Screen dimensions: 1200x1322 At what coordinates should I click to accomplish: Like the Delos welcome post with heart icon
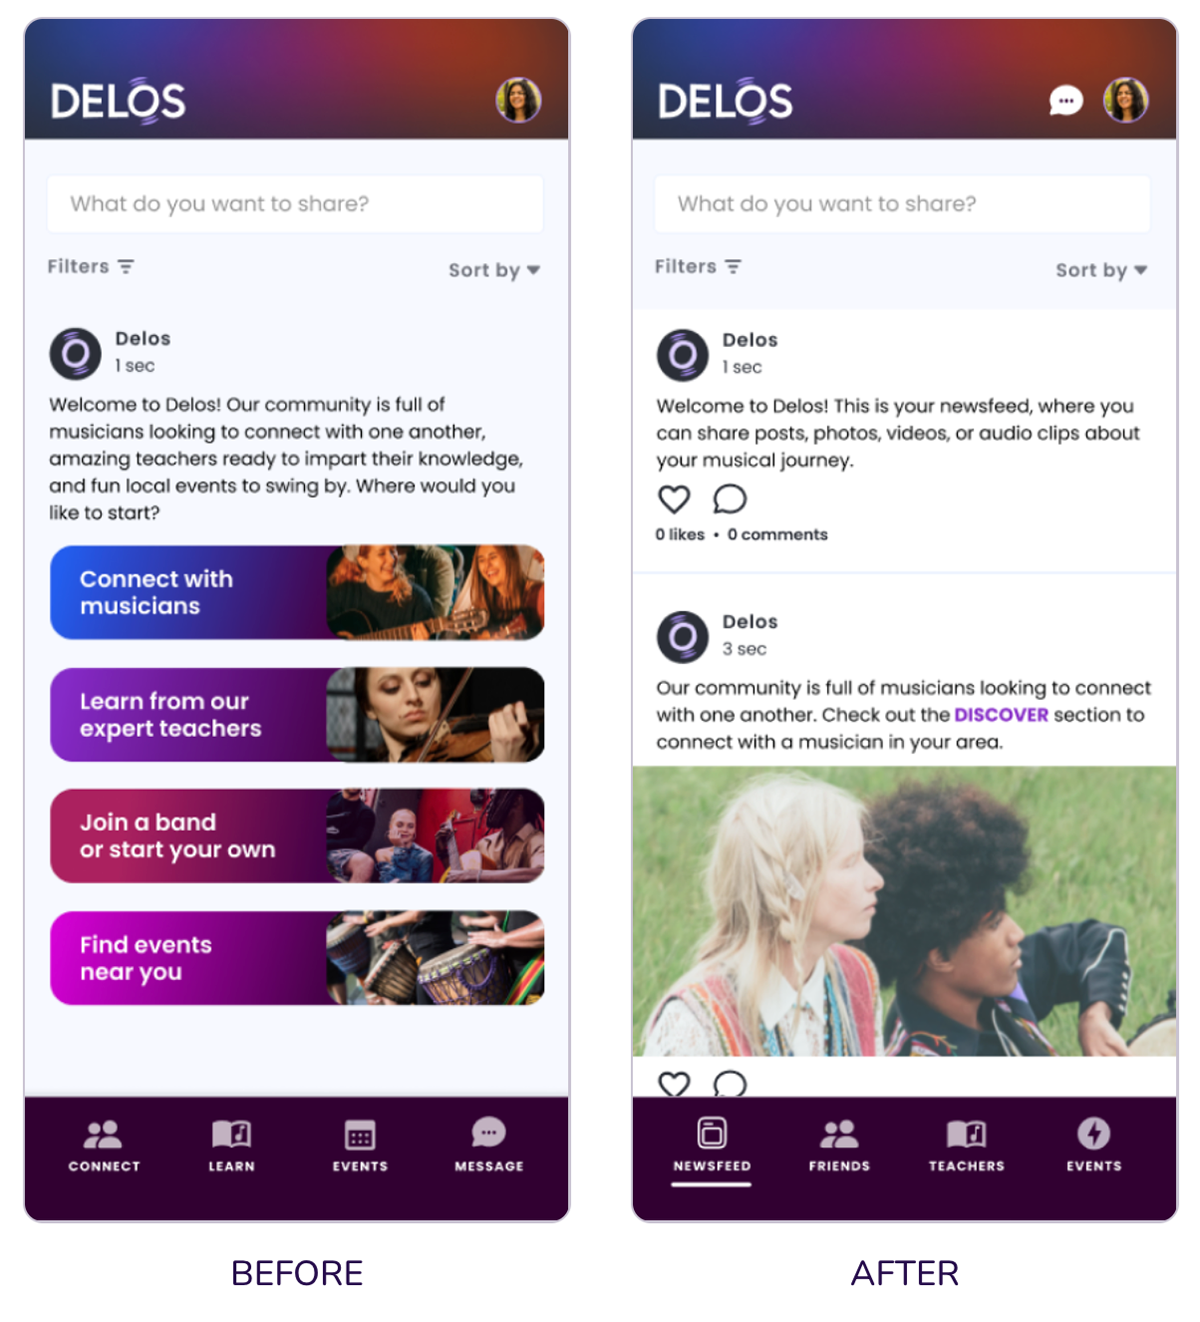coord(674,499)
